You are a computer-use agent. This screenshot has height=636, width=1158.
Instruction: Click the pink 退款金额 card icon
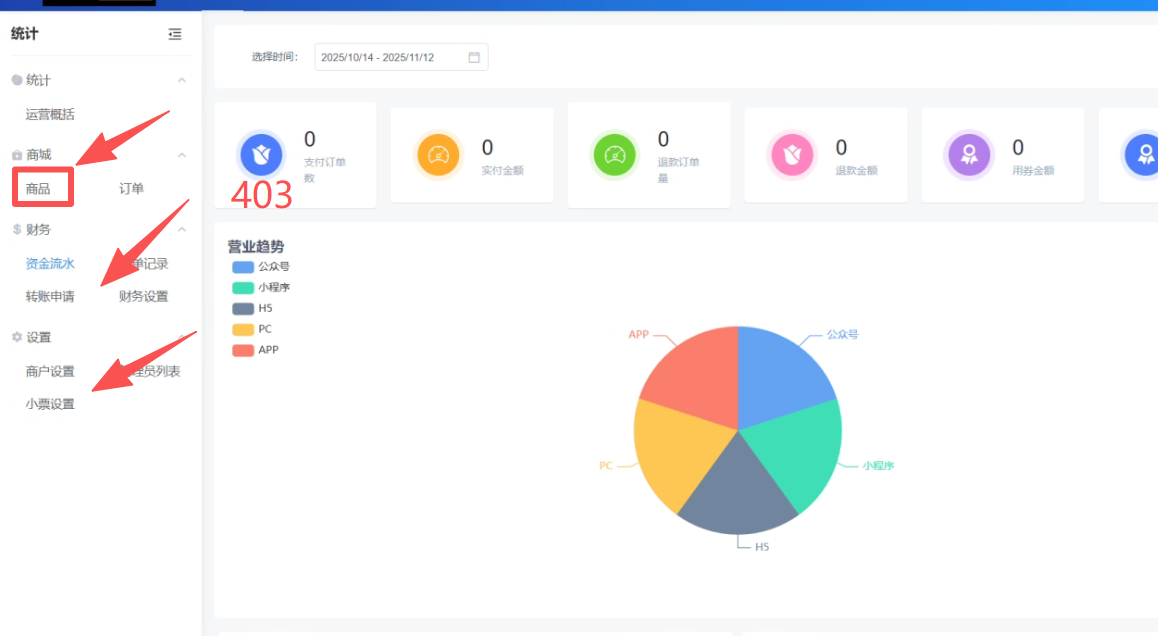(792, 155)
